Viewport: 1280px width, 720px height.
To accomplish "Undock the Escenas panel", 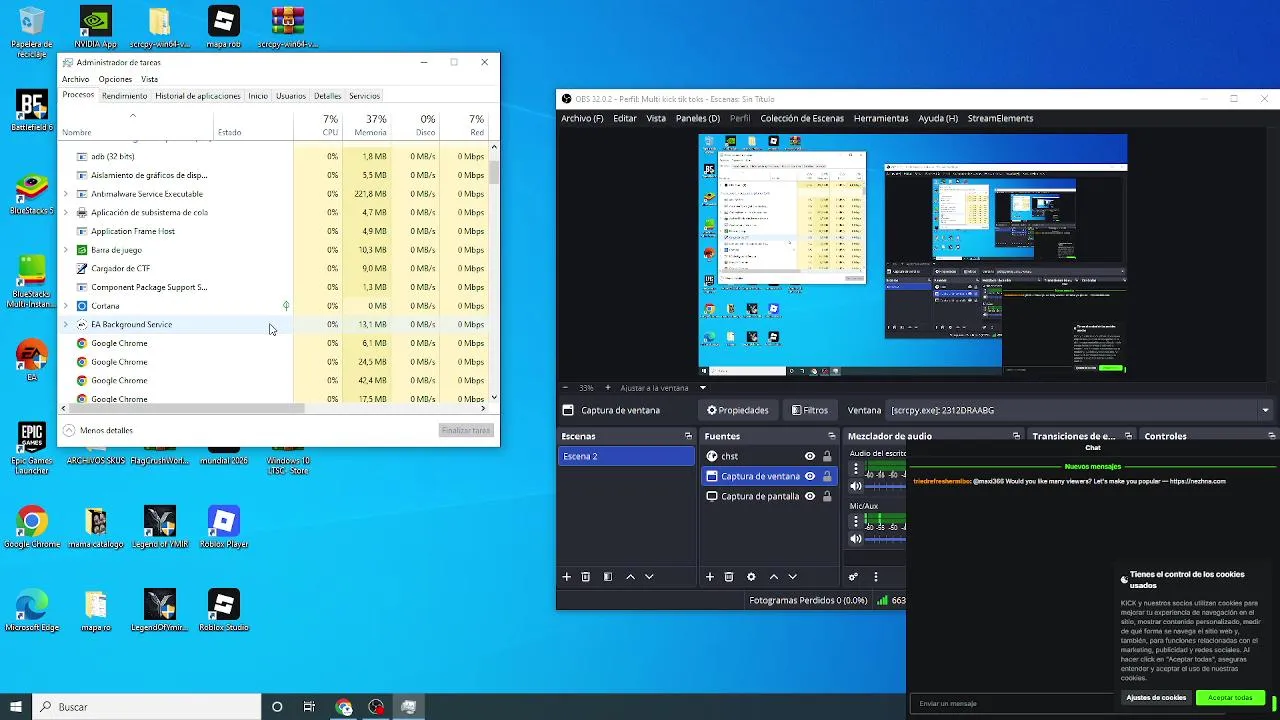I will pos(688,436).
